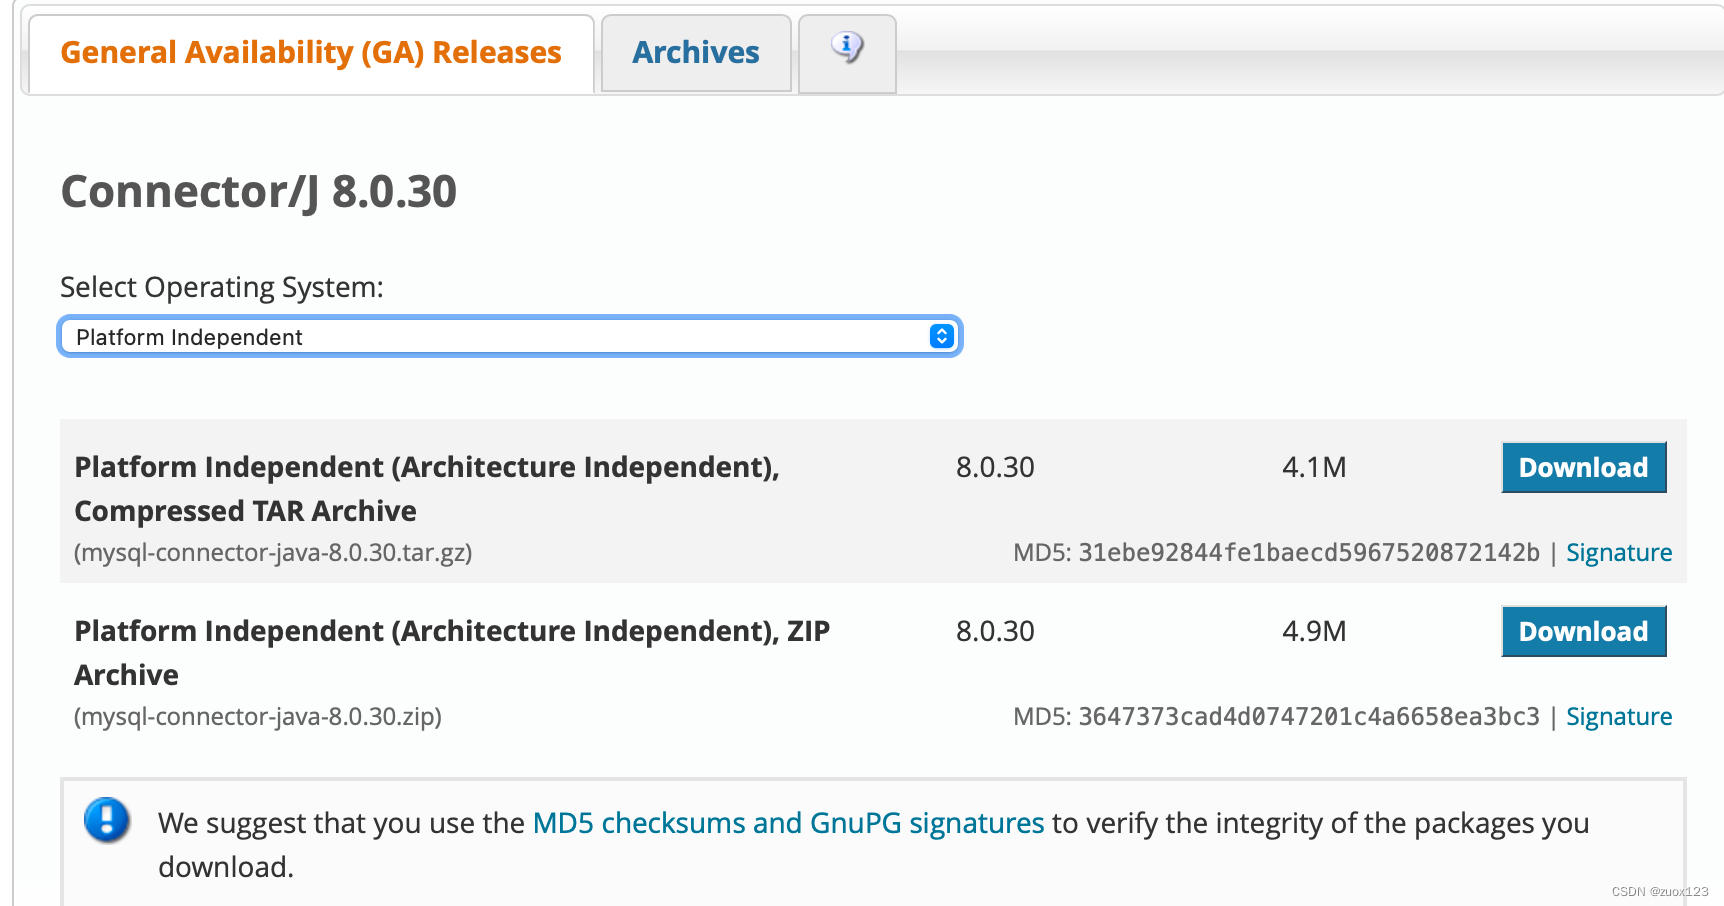
Task: Open the information bubble icon tab
Action: point(847,53)
